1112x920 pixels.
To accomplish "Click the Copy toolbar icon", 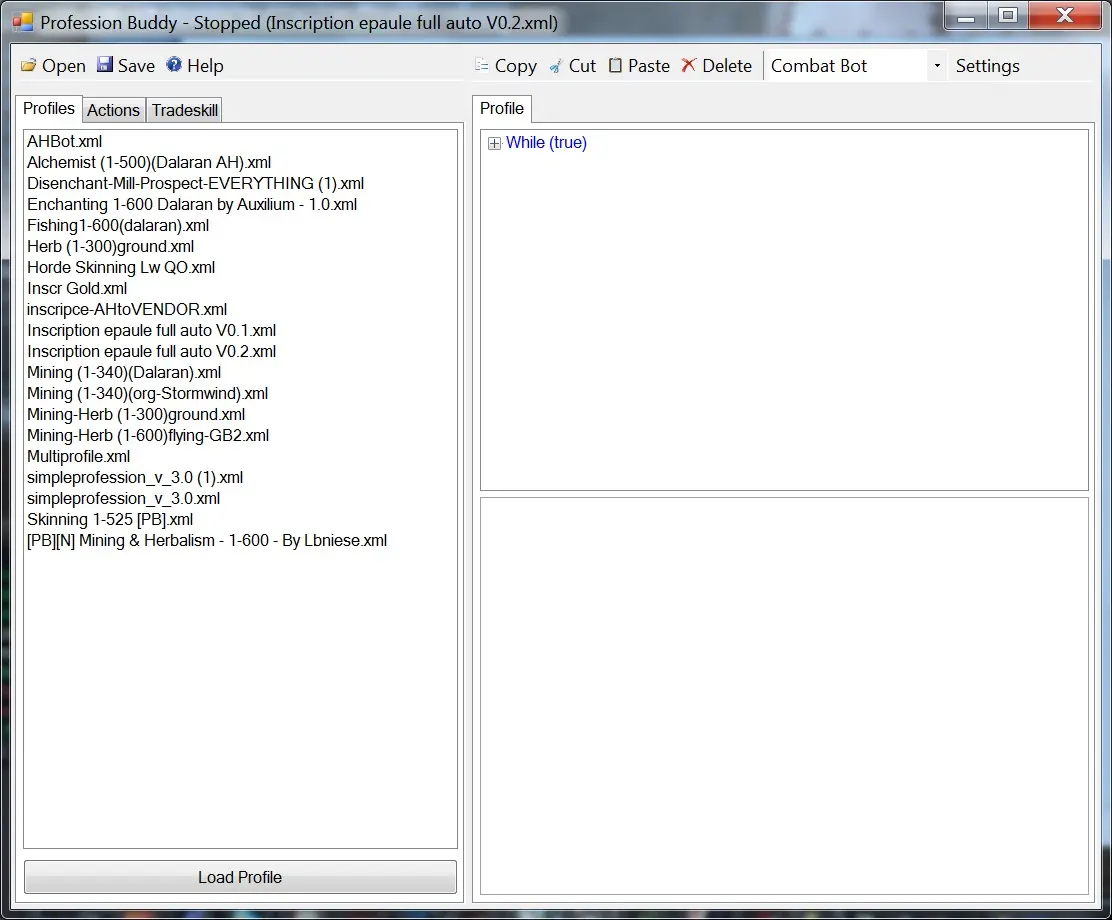I will (x=482, y=65).
